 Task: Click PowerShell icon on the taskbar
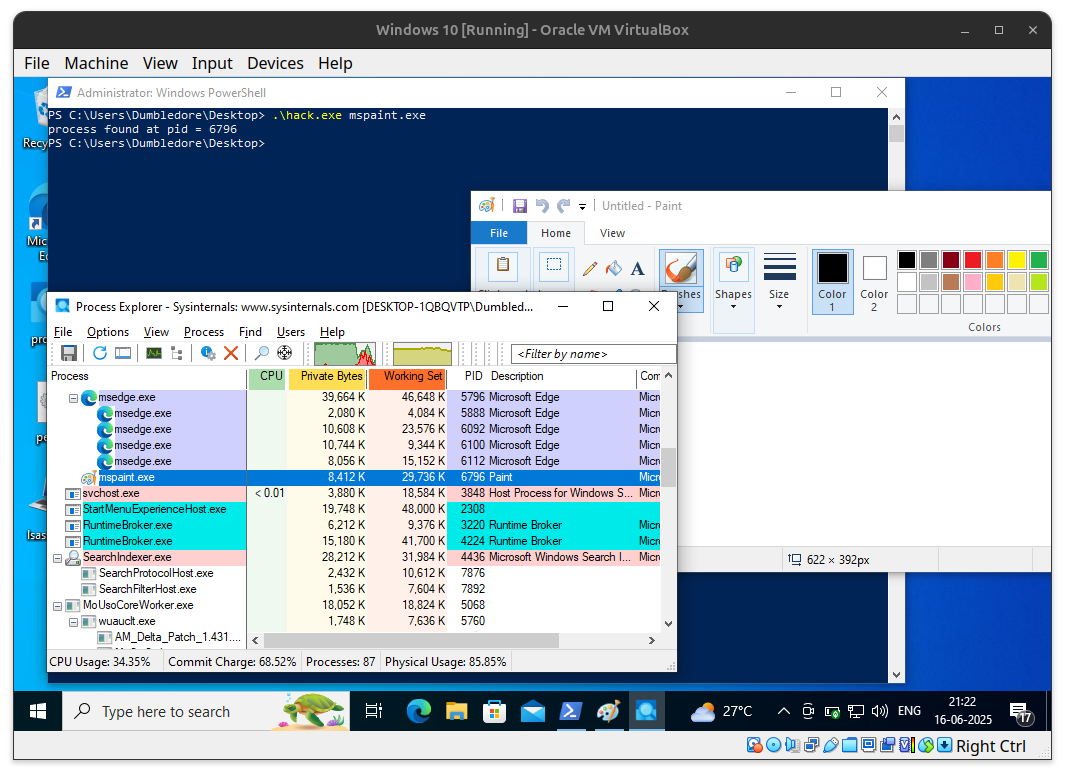[x=570, y=711]
